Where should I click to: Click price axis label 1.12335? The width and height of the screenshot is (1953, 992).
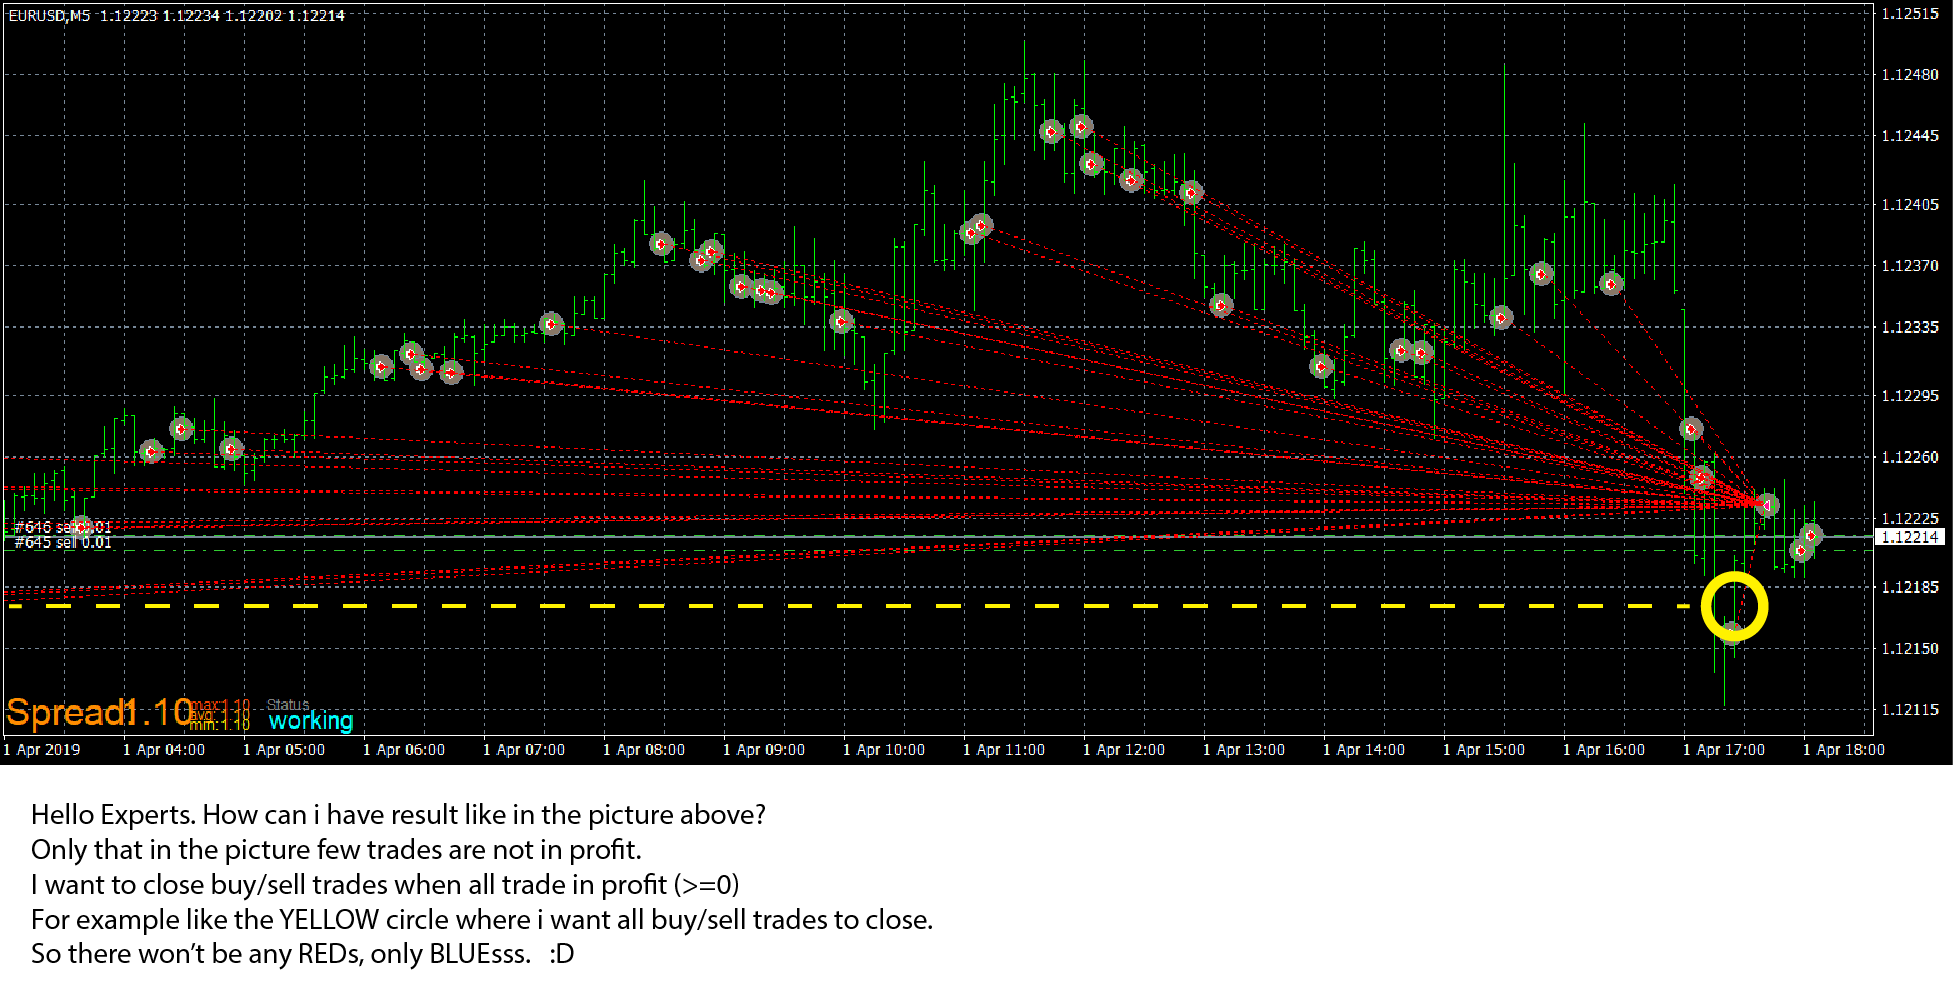point(1910,327)
